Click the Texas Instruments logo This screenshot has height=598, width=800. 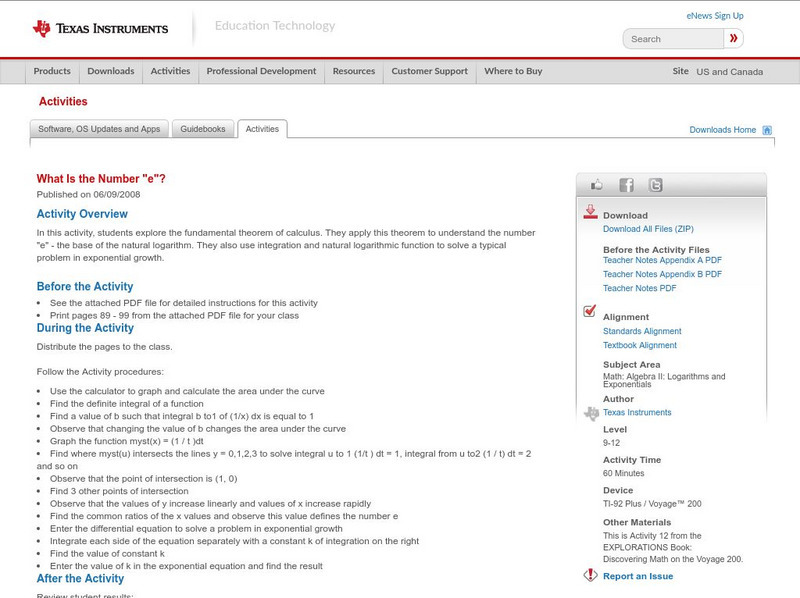(100, 29)
